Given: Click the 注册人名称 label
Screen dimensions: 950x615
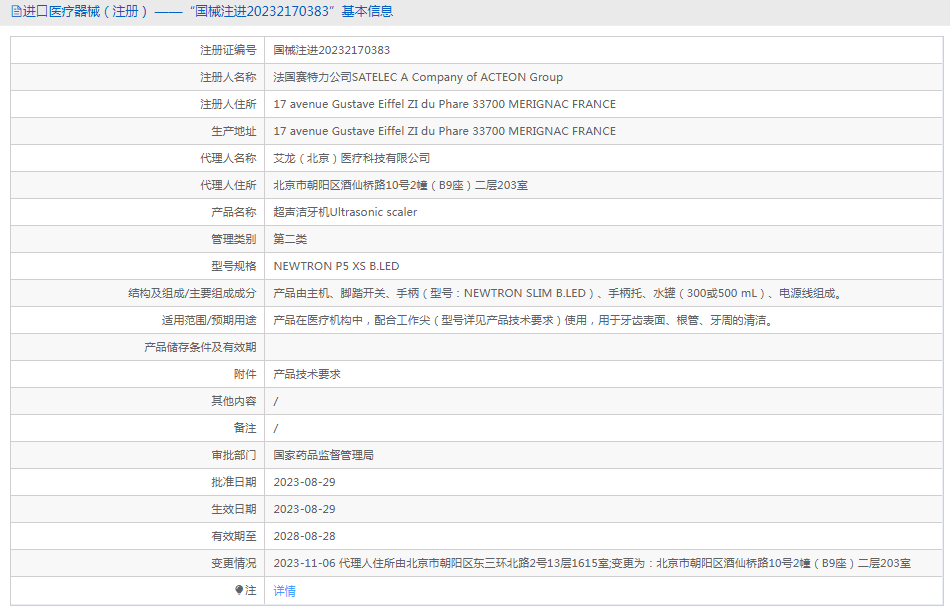Looking at the screenshot, I should (x=228, y=77).
